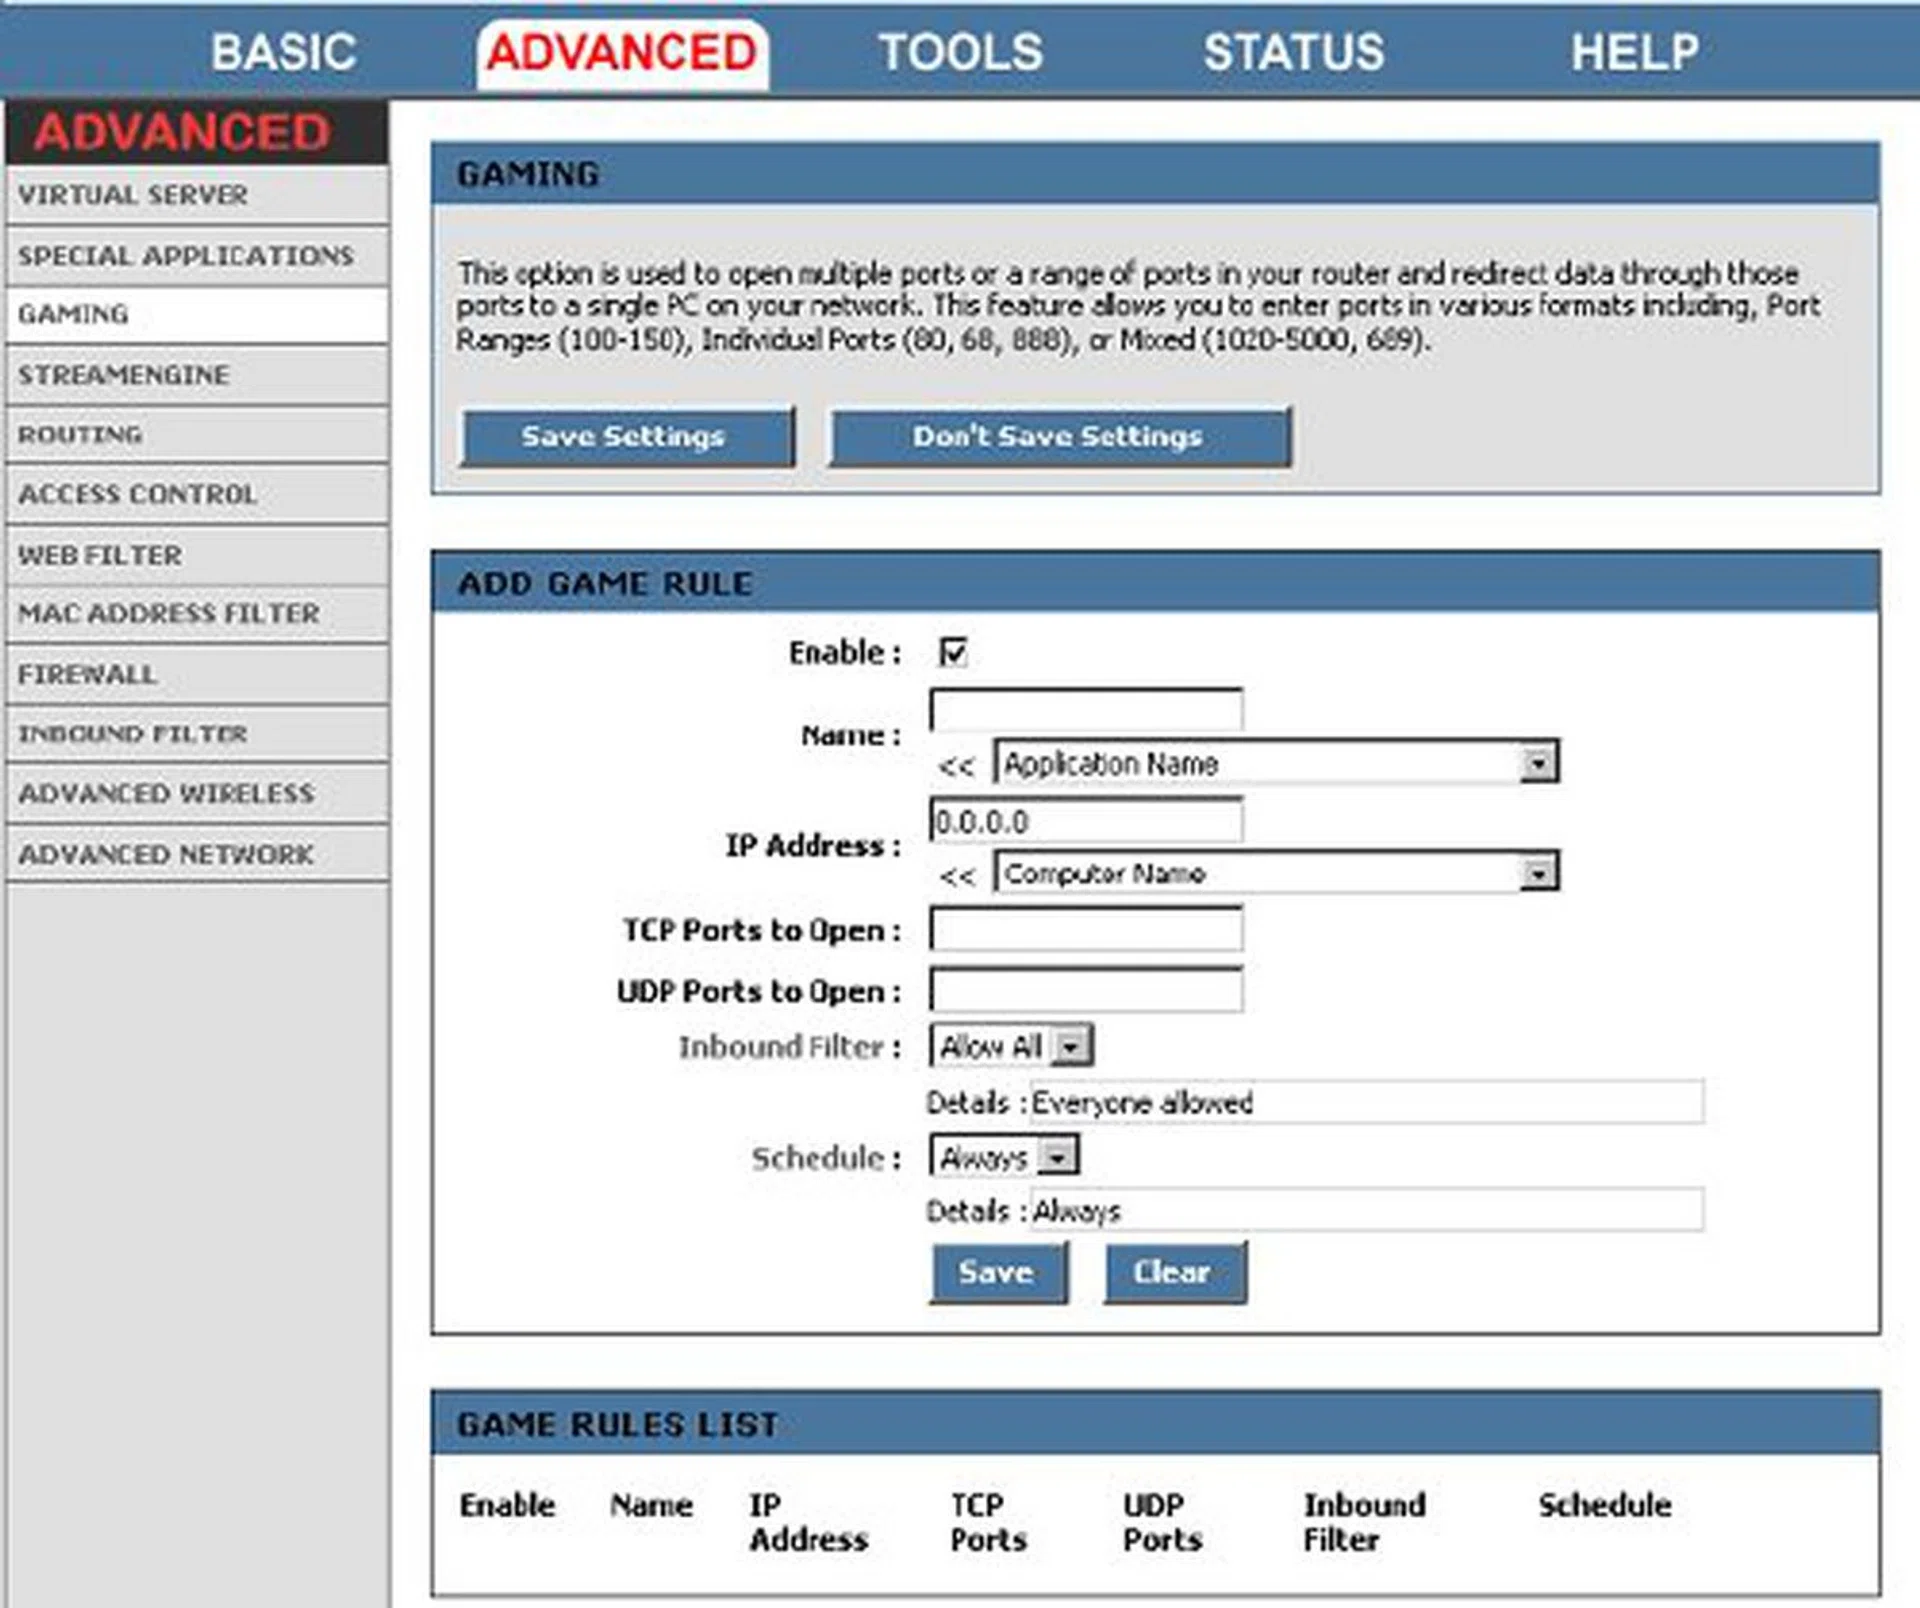1920x1608 pixels.
Task: Click the Don't Save Settings button
Action: click(1057, 435)
